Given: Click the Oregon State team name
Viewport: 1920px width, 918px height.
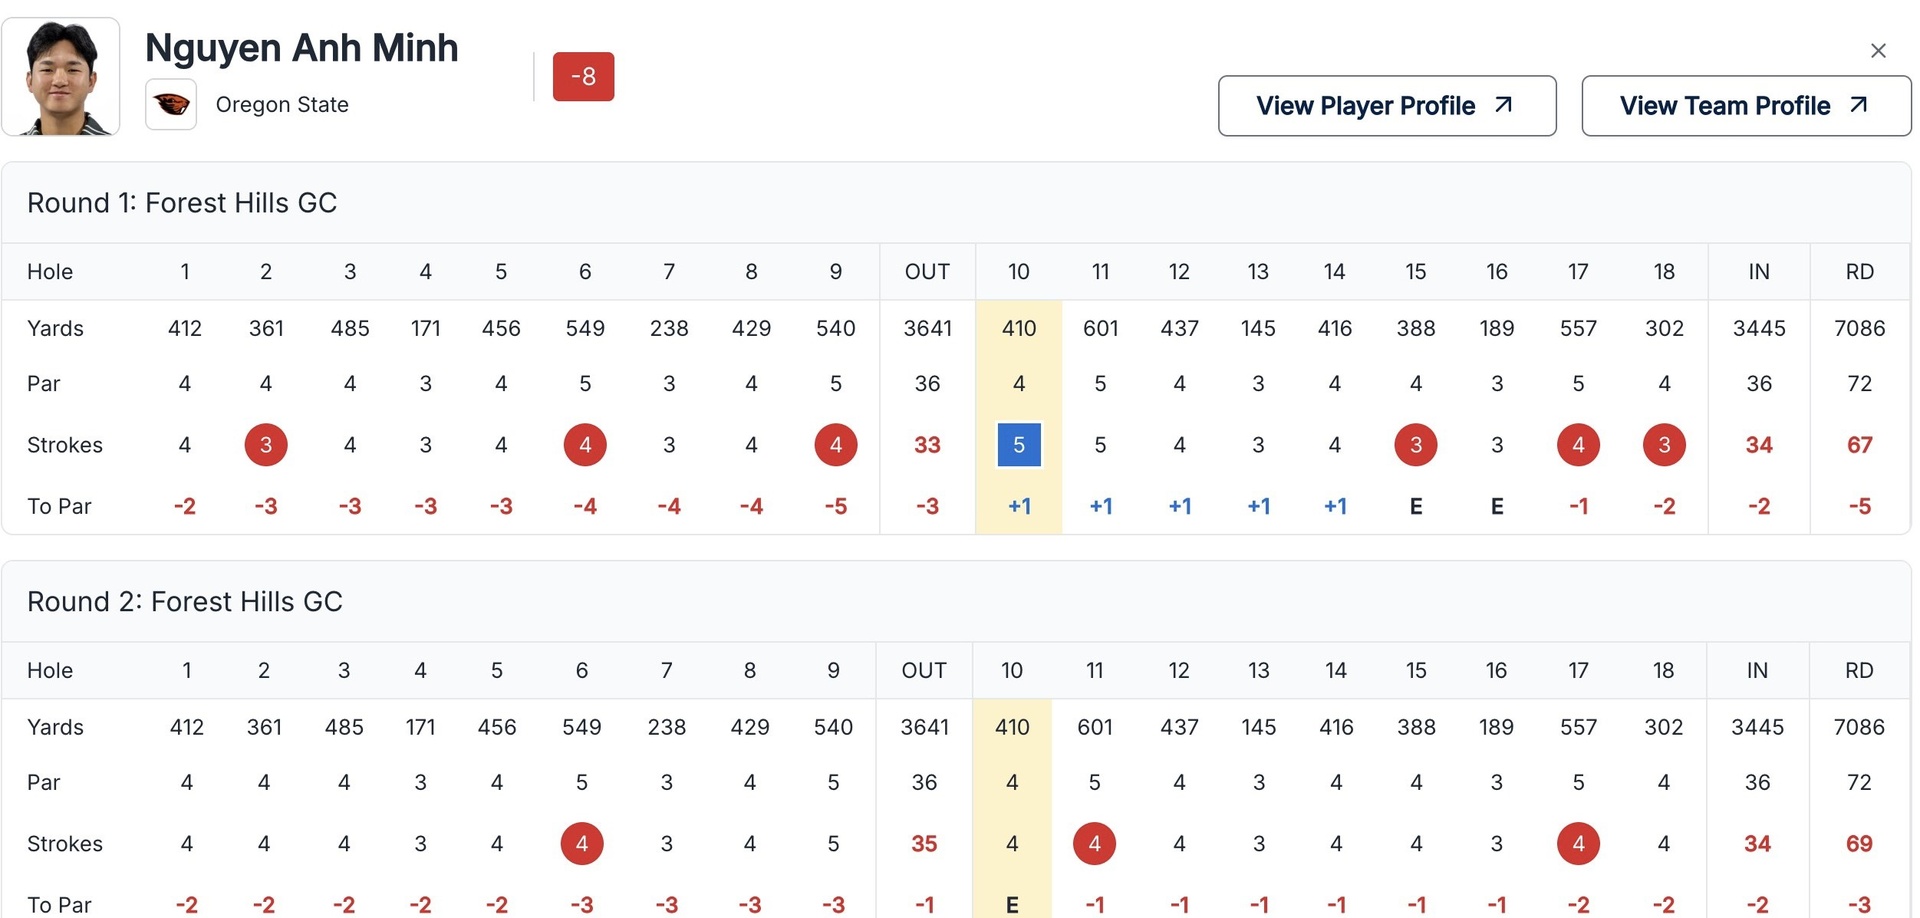Looking at the screenshot, I should click(282, 105).
